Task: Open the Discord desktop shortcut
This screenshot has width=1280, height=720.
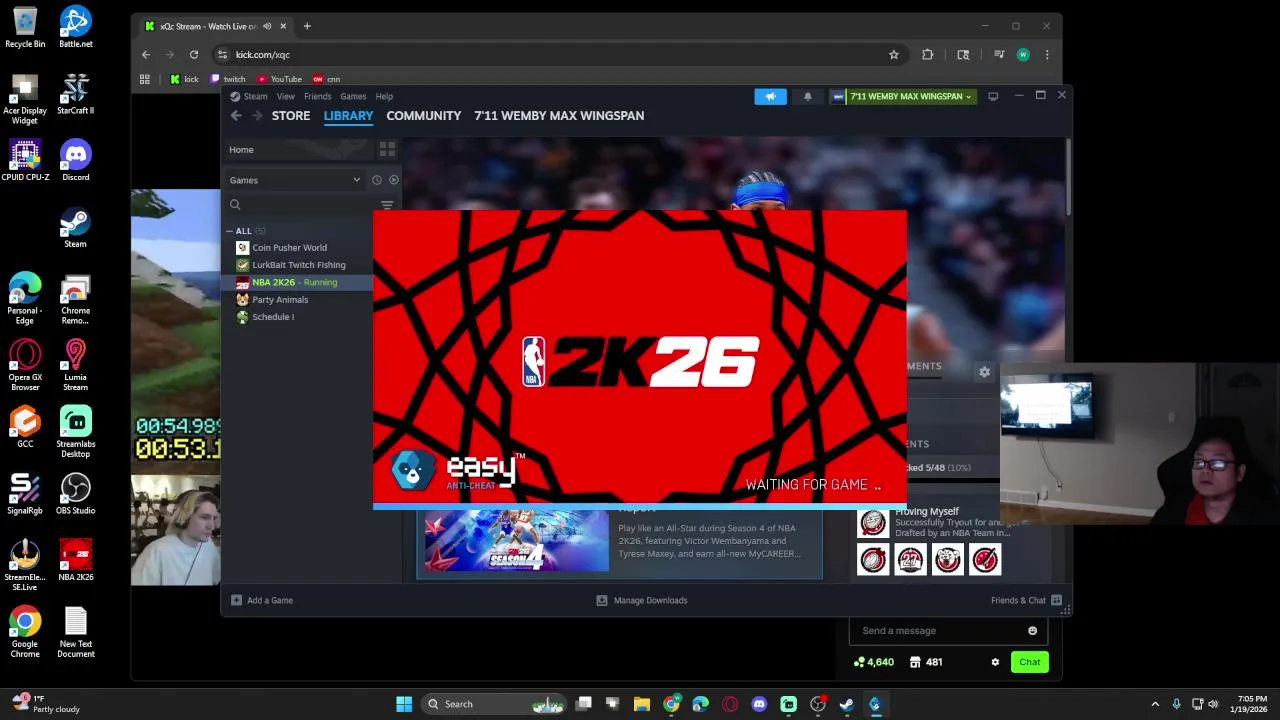Action: (x=75, y=161)
